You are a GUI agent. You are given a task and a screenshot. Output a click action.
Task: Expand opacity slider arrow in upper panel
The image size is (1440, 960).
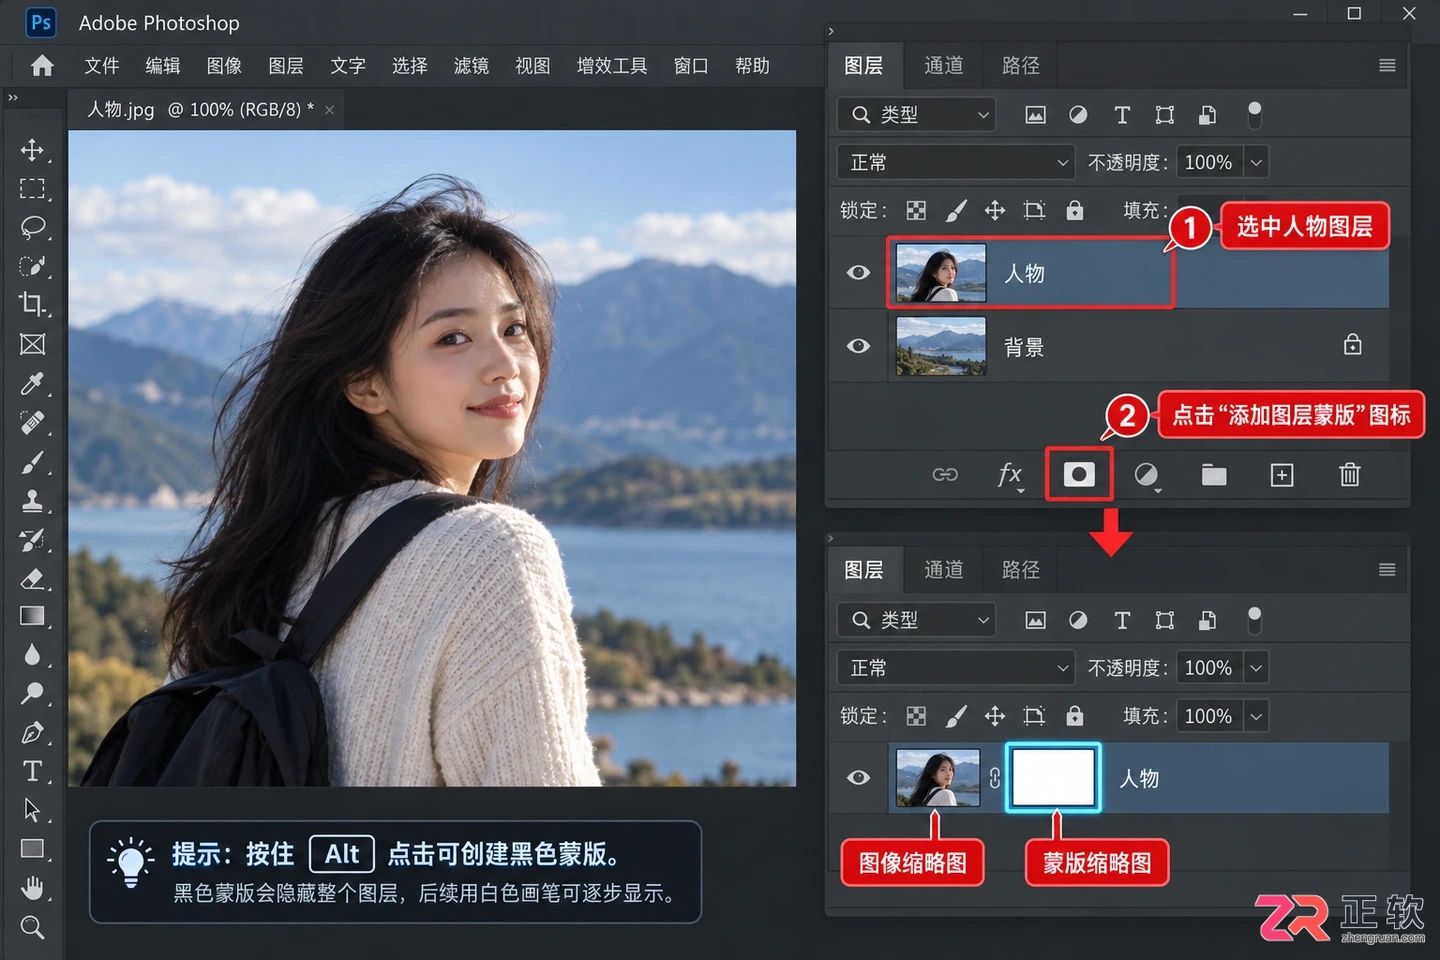coord(1257,162)
